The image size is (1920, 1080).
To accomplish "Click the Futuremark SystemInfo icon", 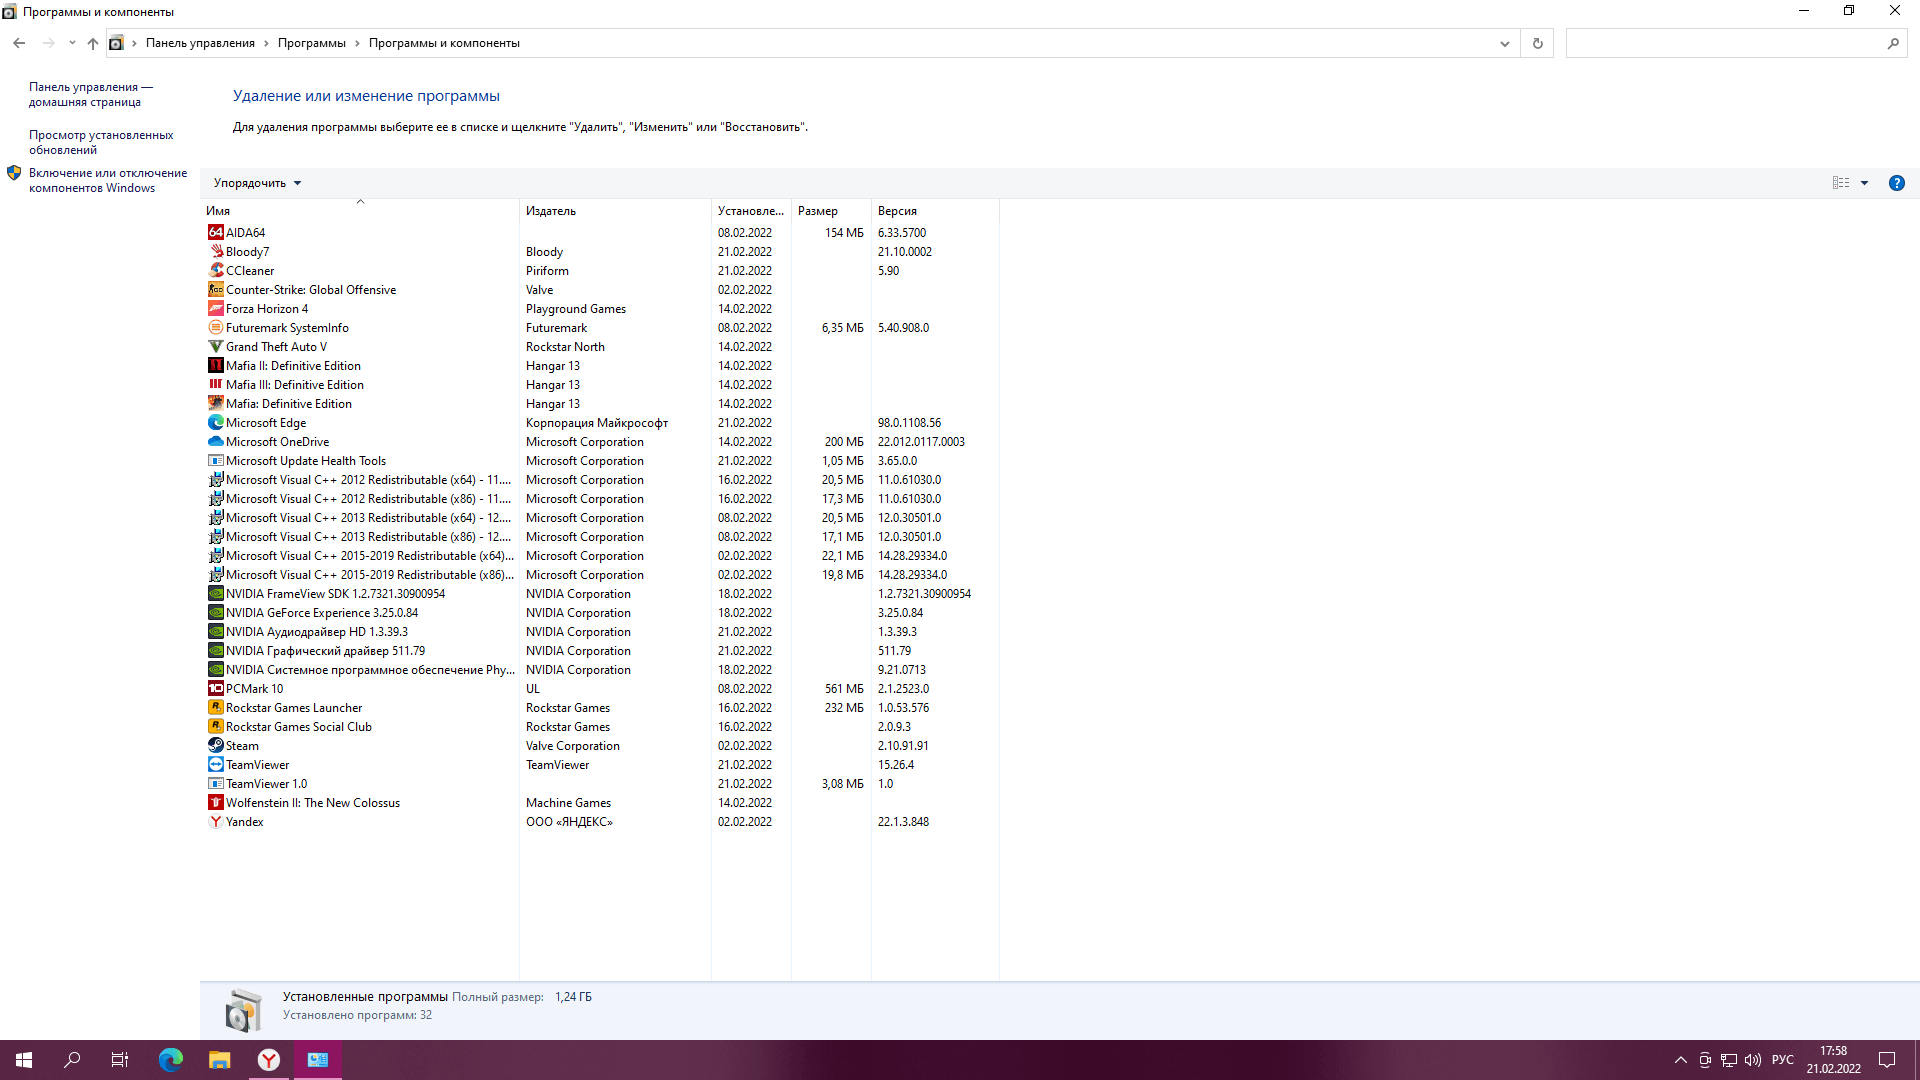I will click(215, 327).
